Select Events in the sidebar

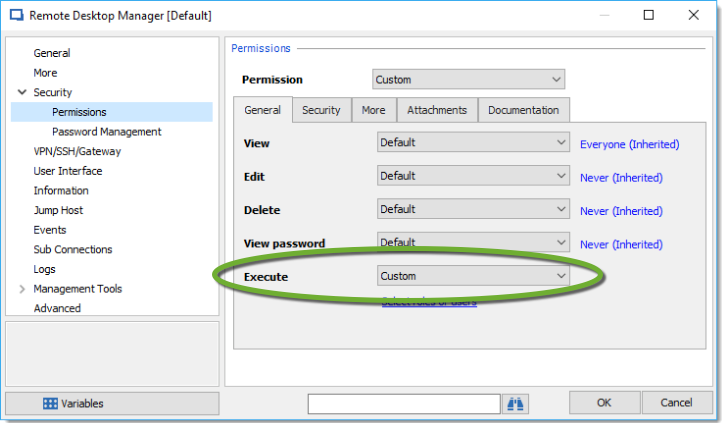[50, 230]
